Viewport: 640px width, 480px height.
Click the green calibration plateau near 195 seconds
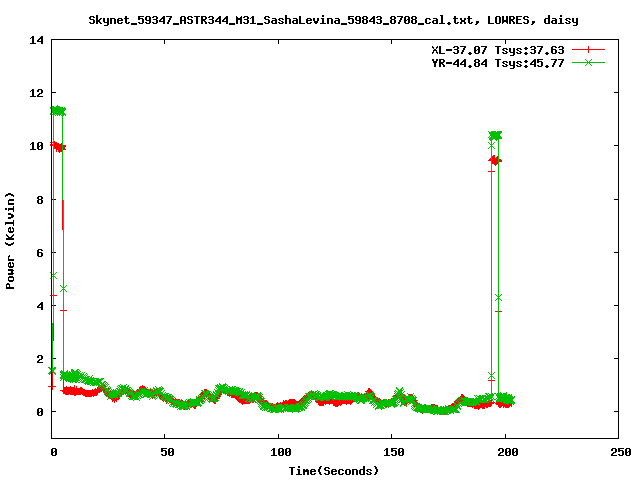(495, 136)
